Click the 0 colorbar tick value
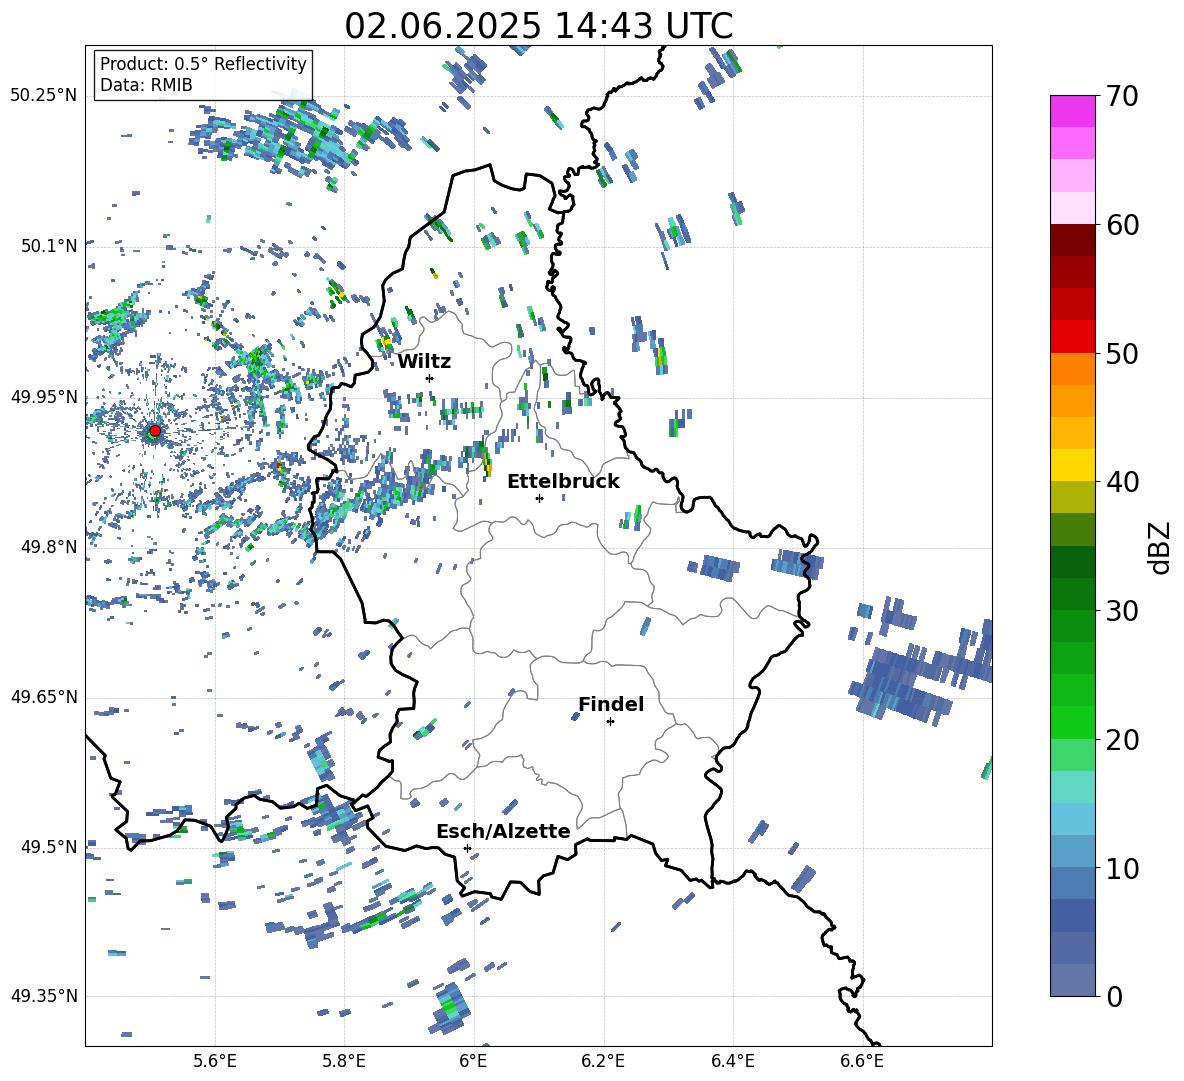The height and width of the screenshot is (1081, 1184). (1114, 997)
